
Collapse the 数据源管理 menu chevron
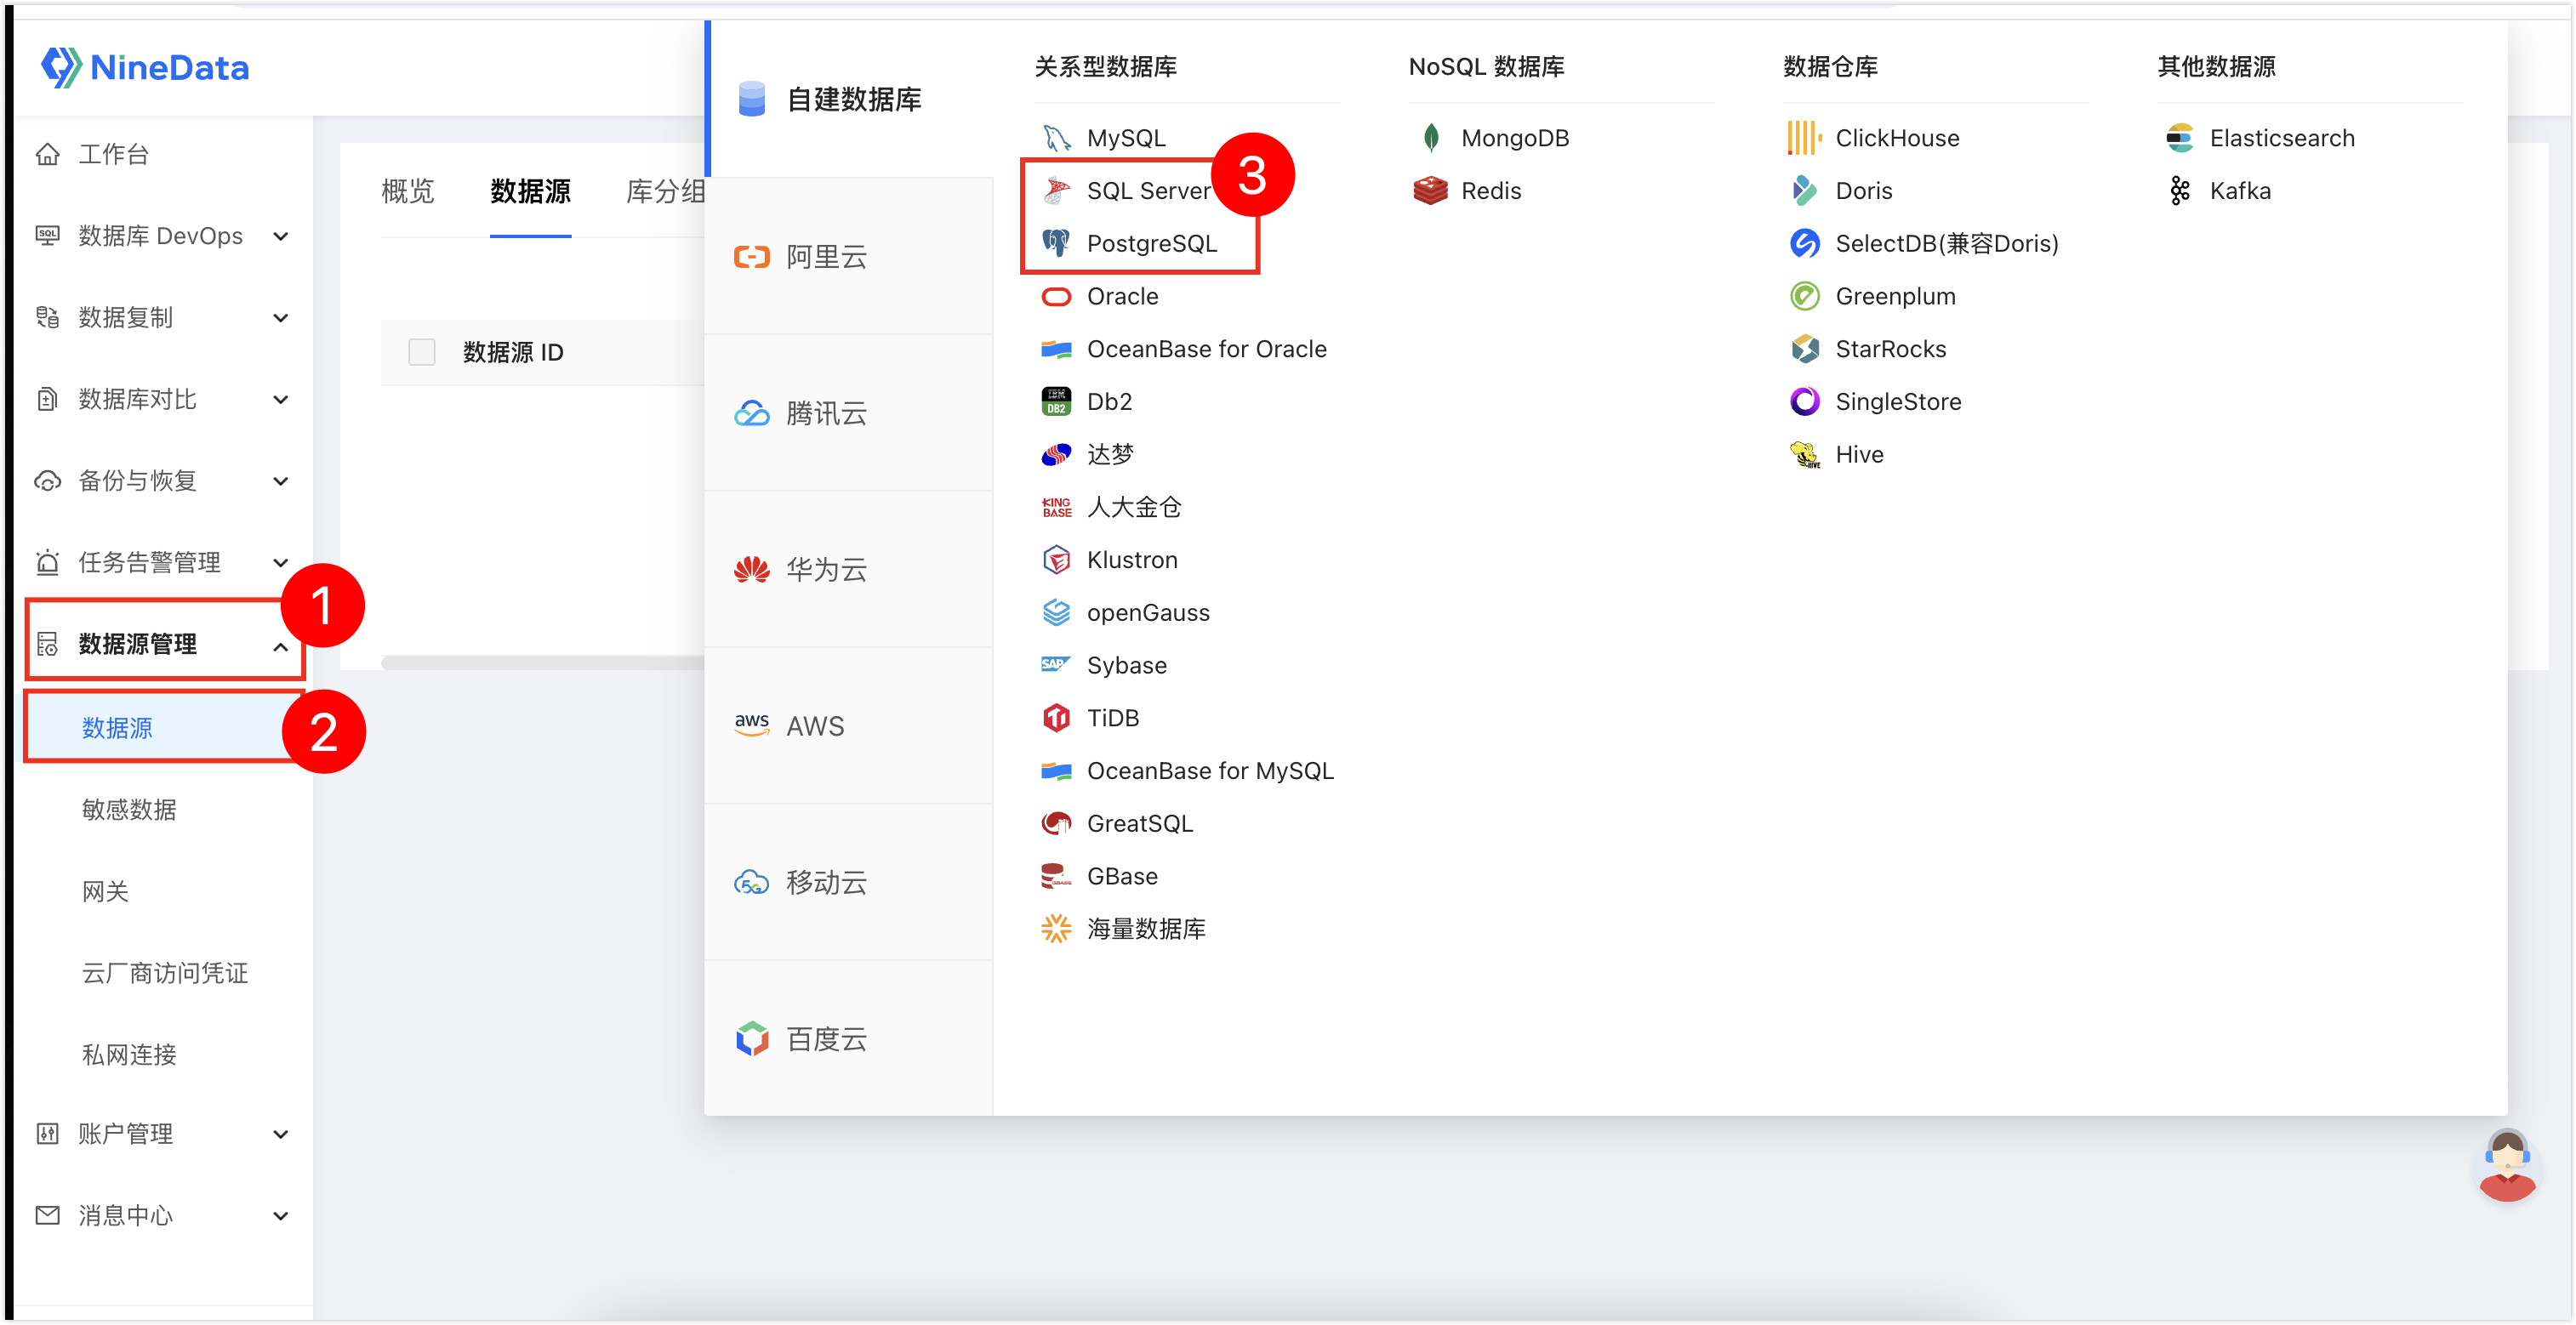click(281, 647)
